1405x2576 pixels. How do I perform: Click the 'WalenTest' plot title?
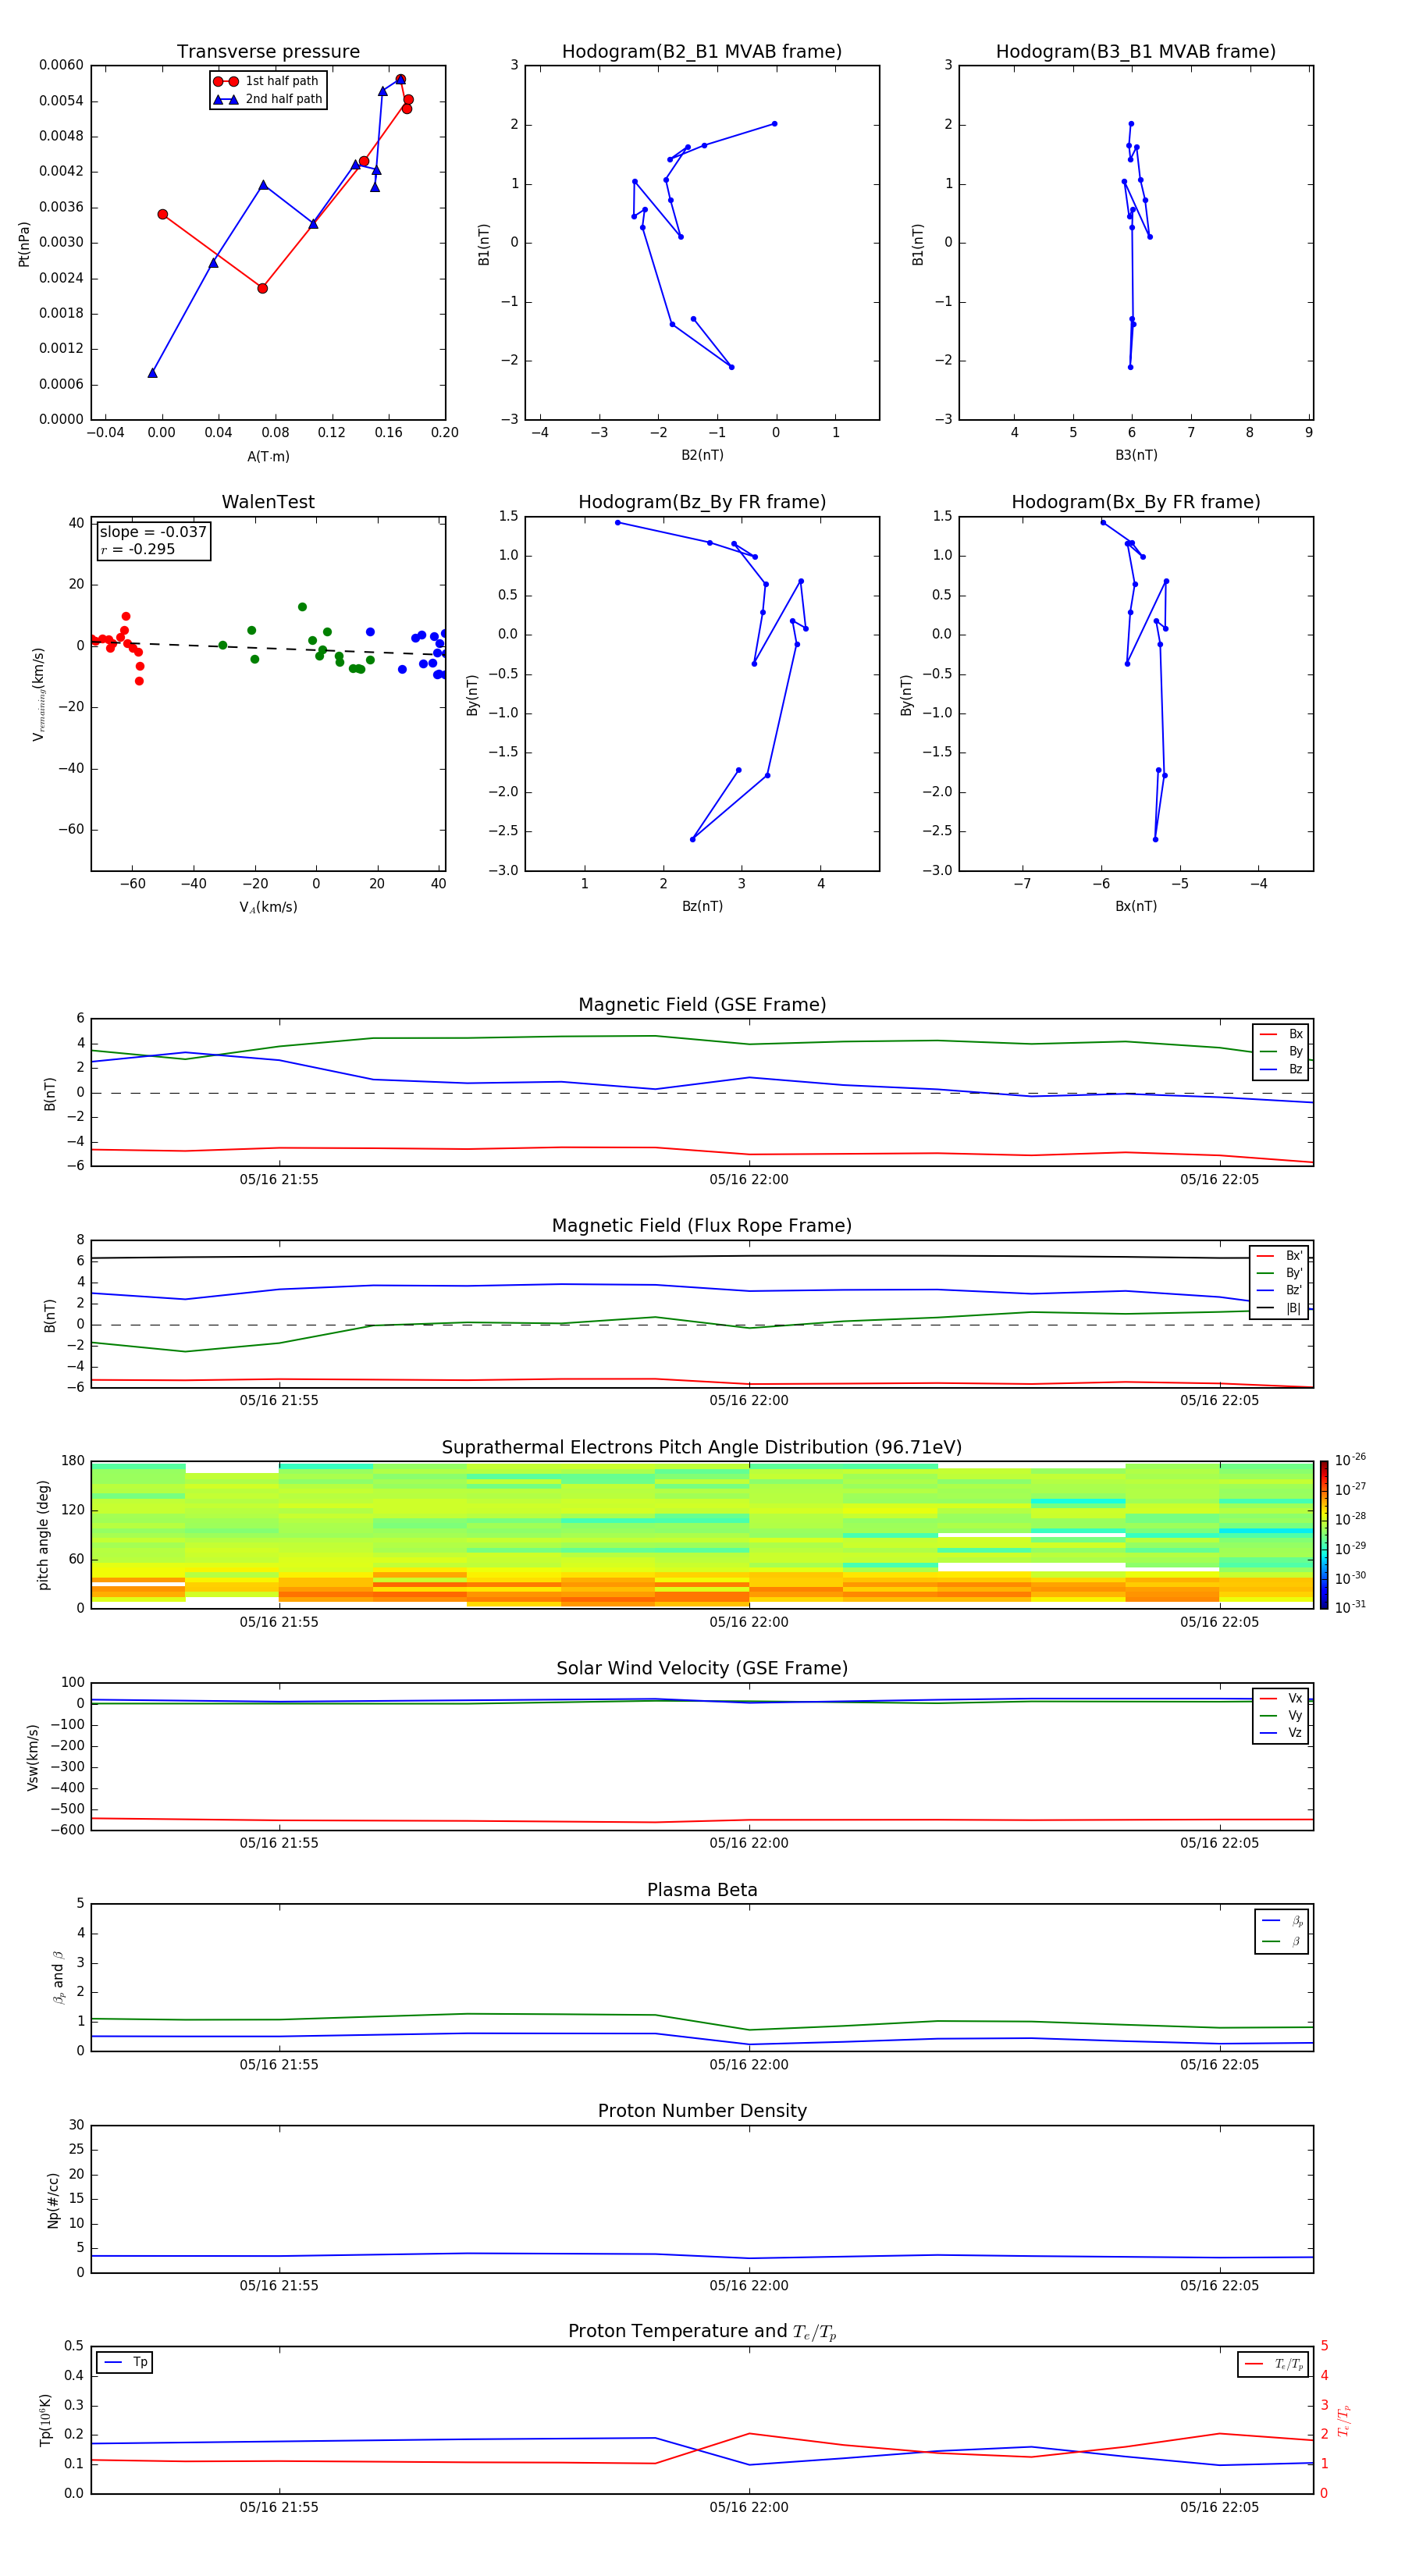[x=268, y=502]
